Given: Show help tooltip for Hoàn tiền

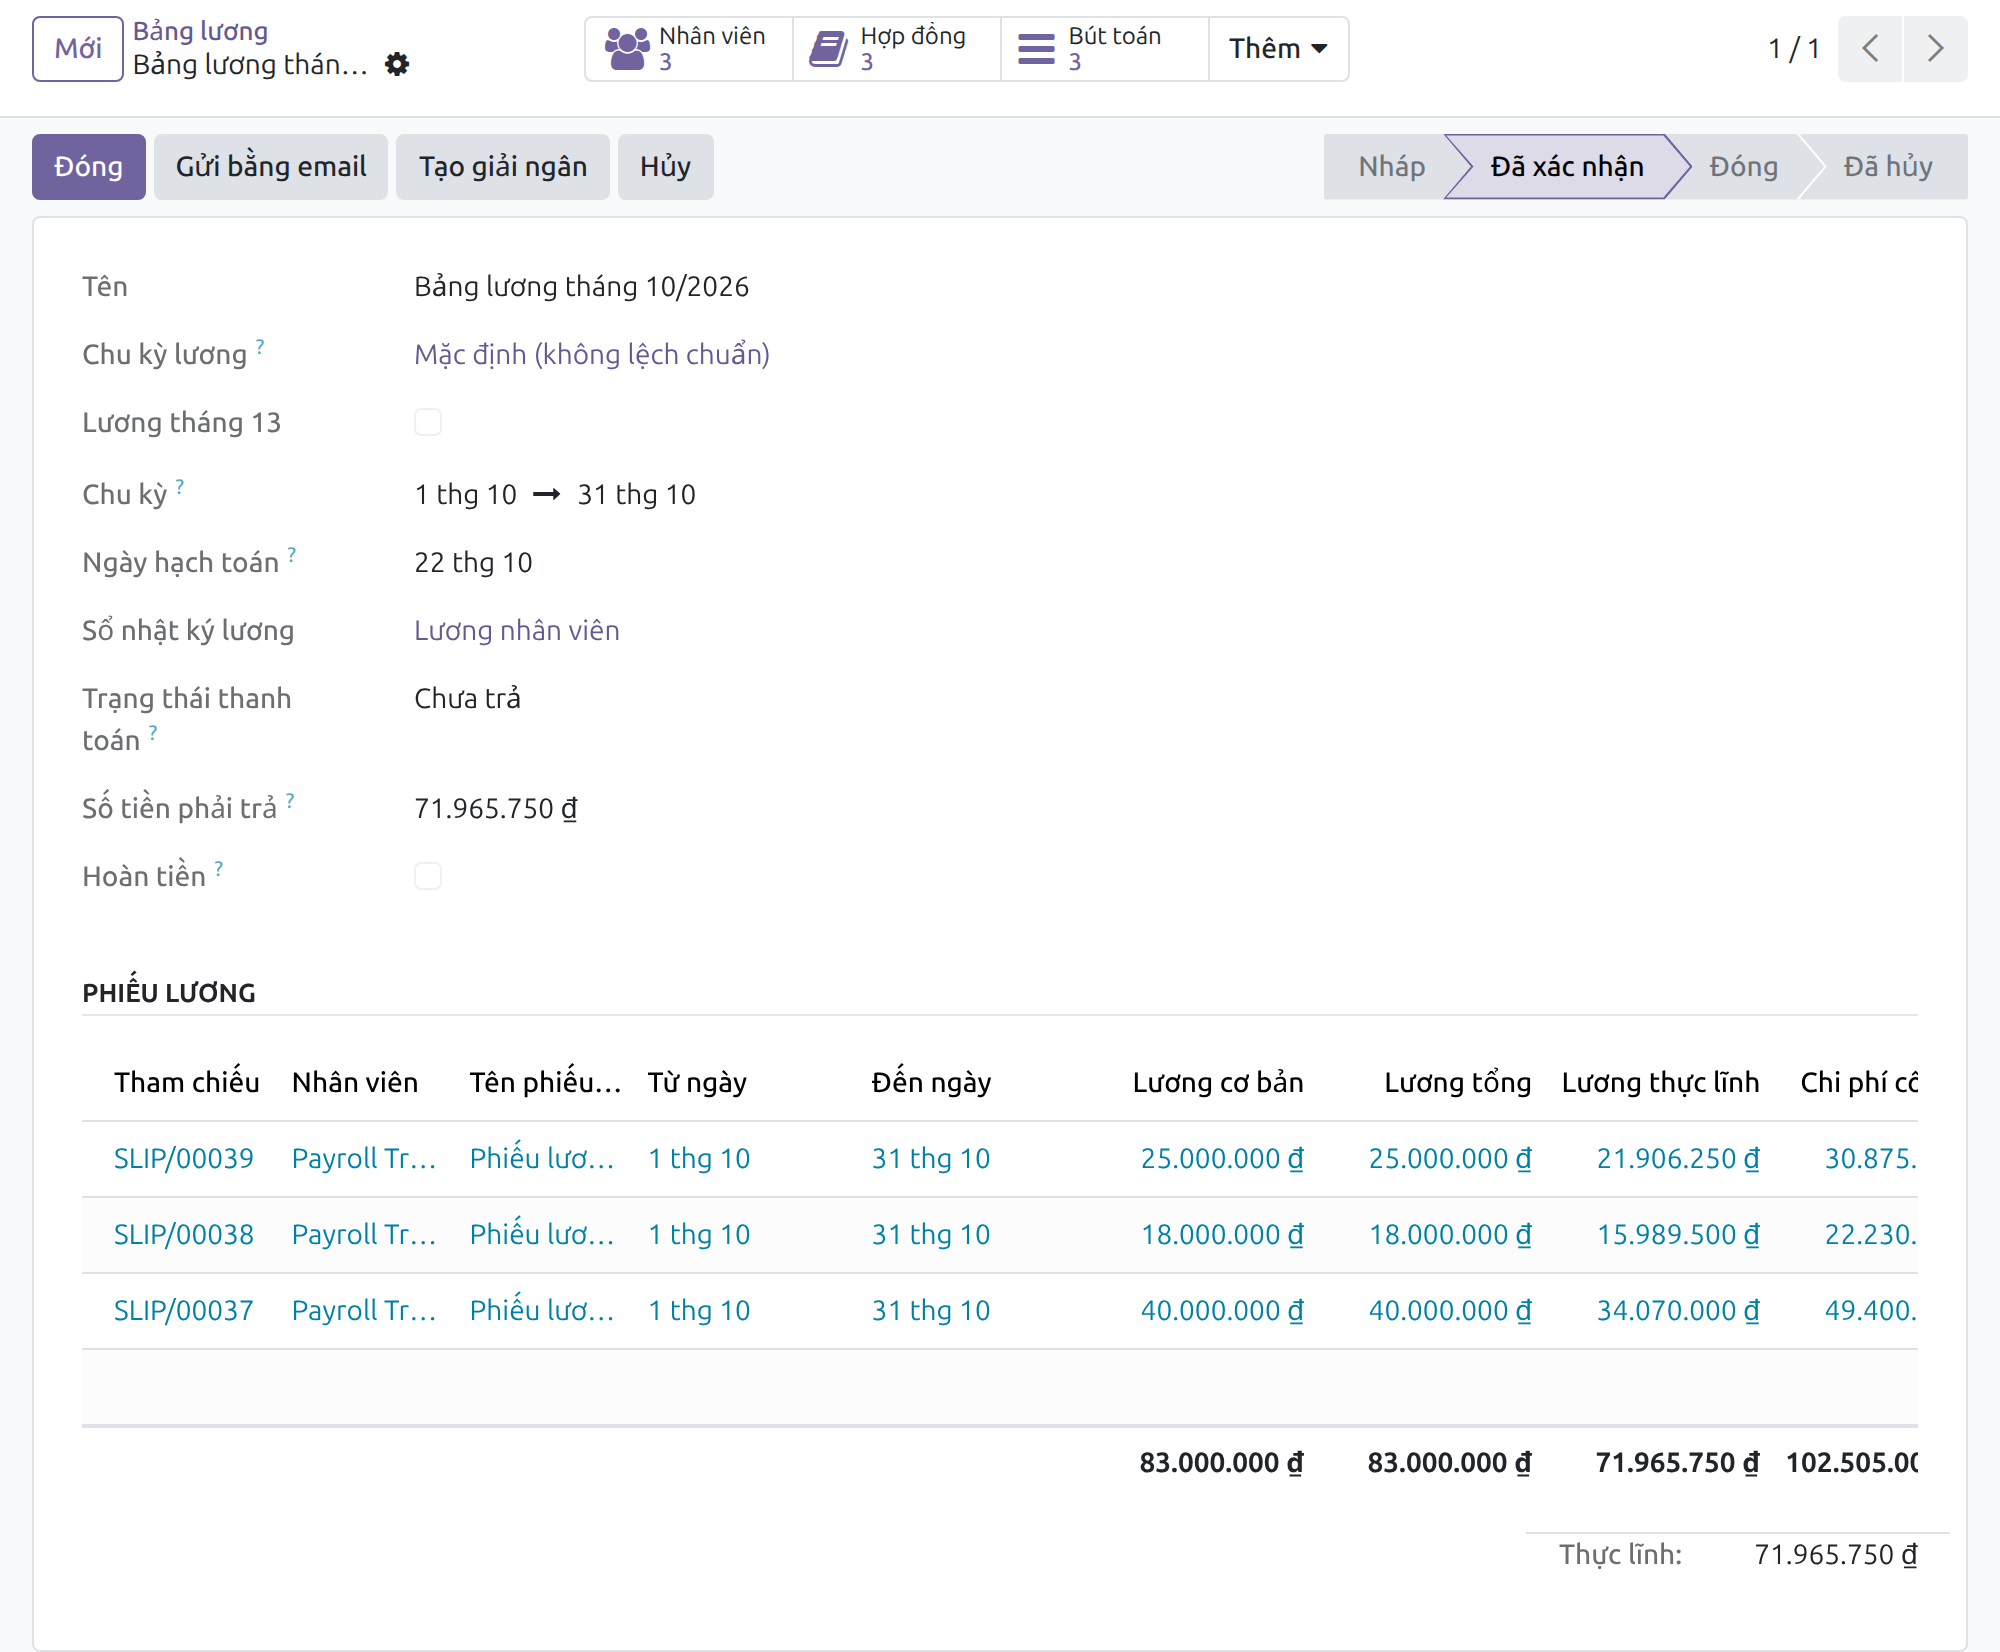Looking at the screenshot, I should coord(219,868).
